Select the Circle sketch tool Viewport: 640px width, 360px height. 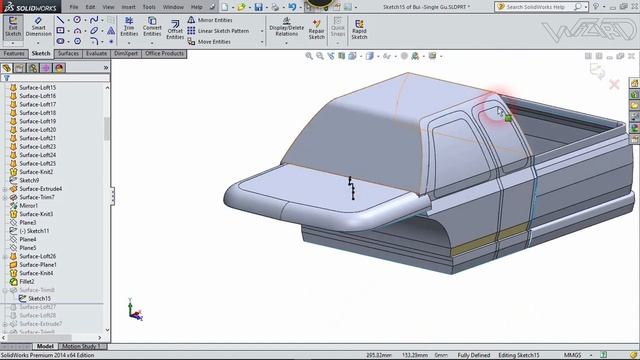click(77, 20)
